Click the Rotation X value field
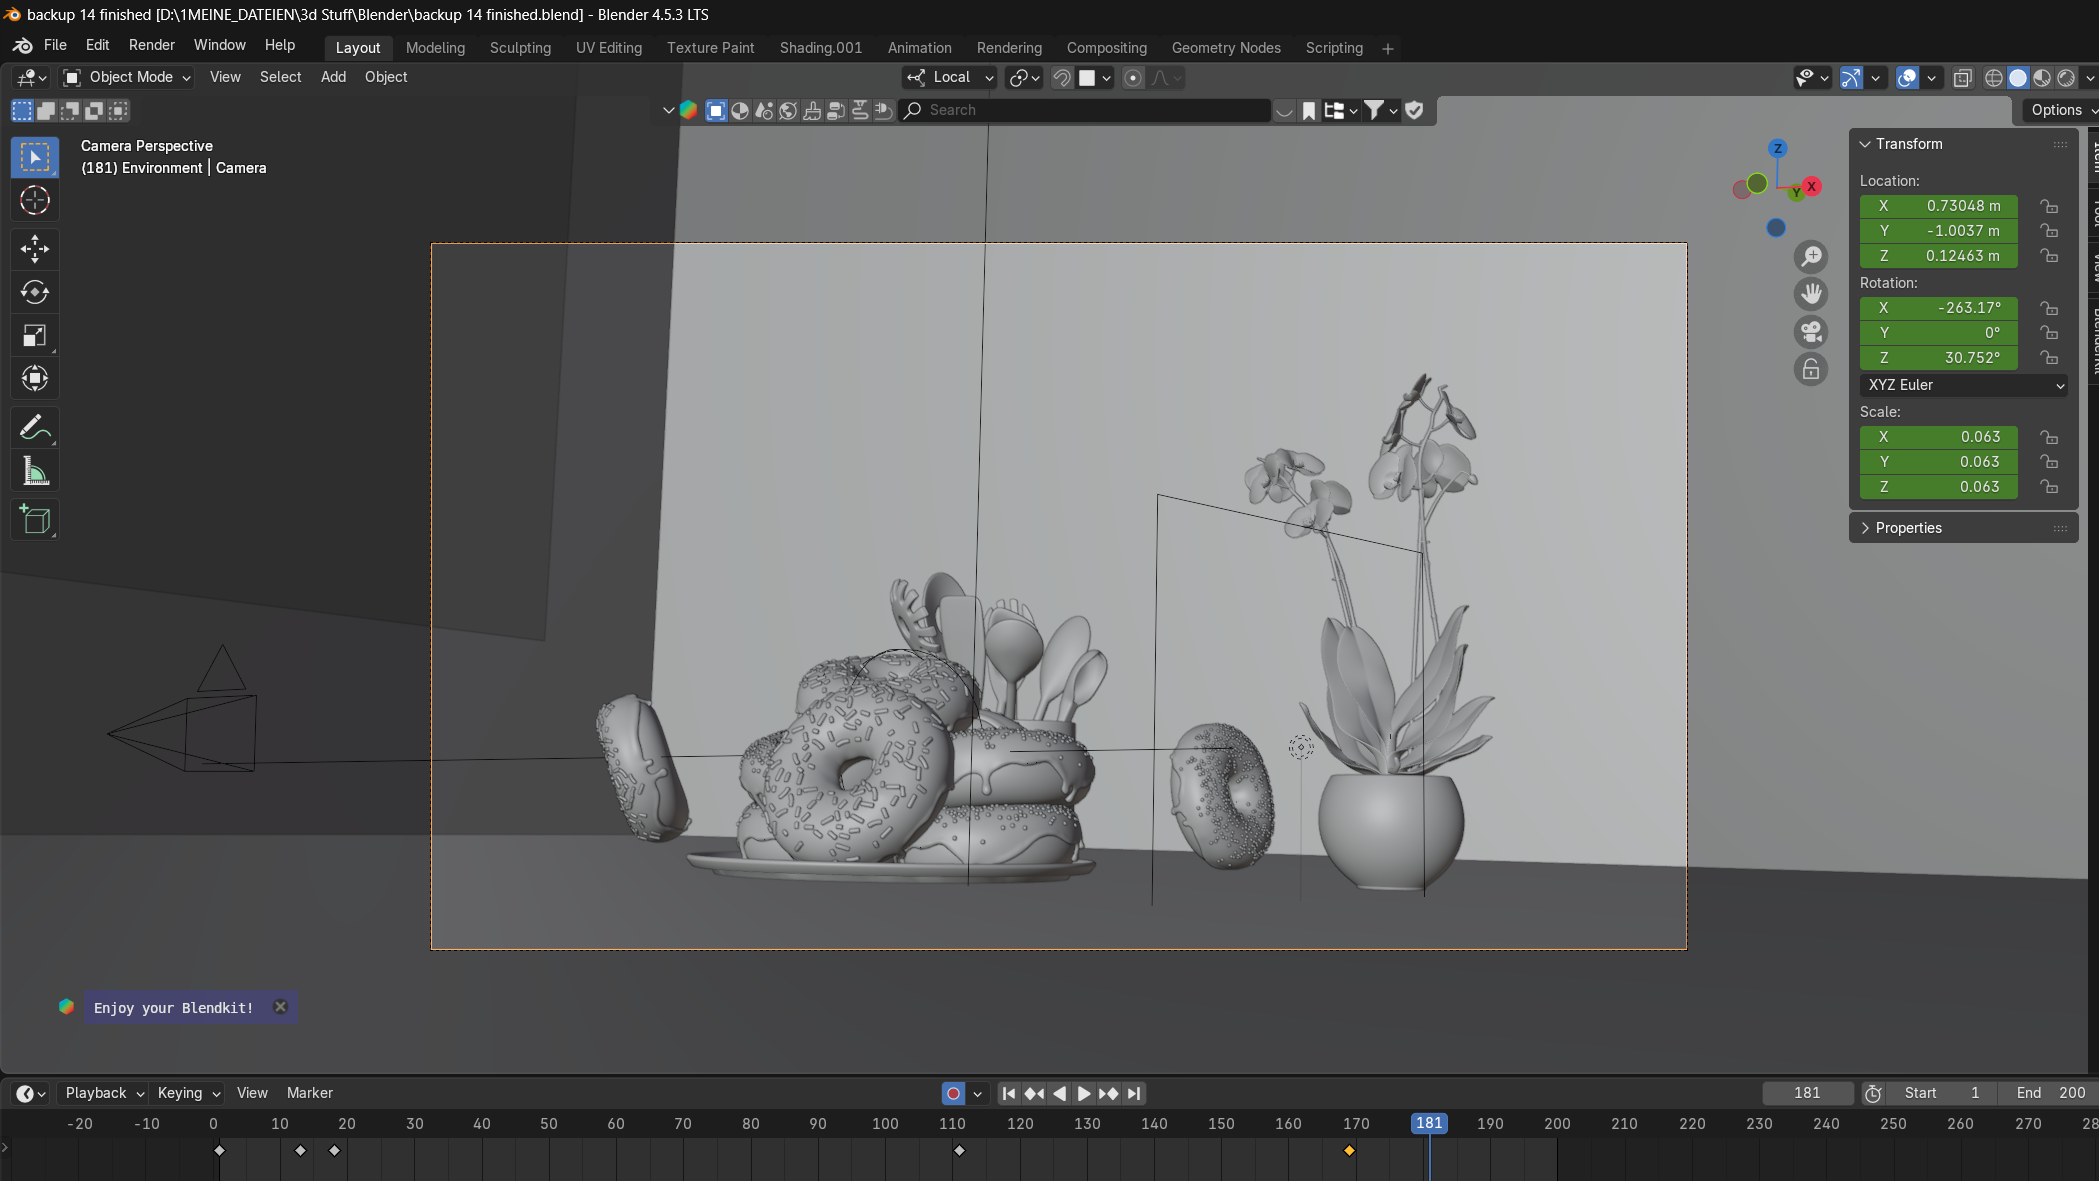 1938,308
